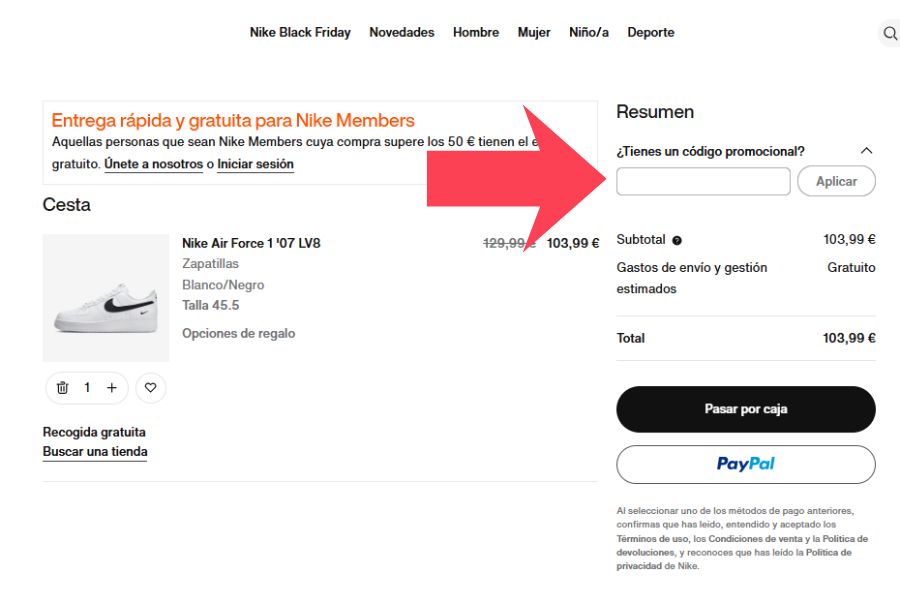Remove item with the trash icon

[x=62, y=388]
